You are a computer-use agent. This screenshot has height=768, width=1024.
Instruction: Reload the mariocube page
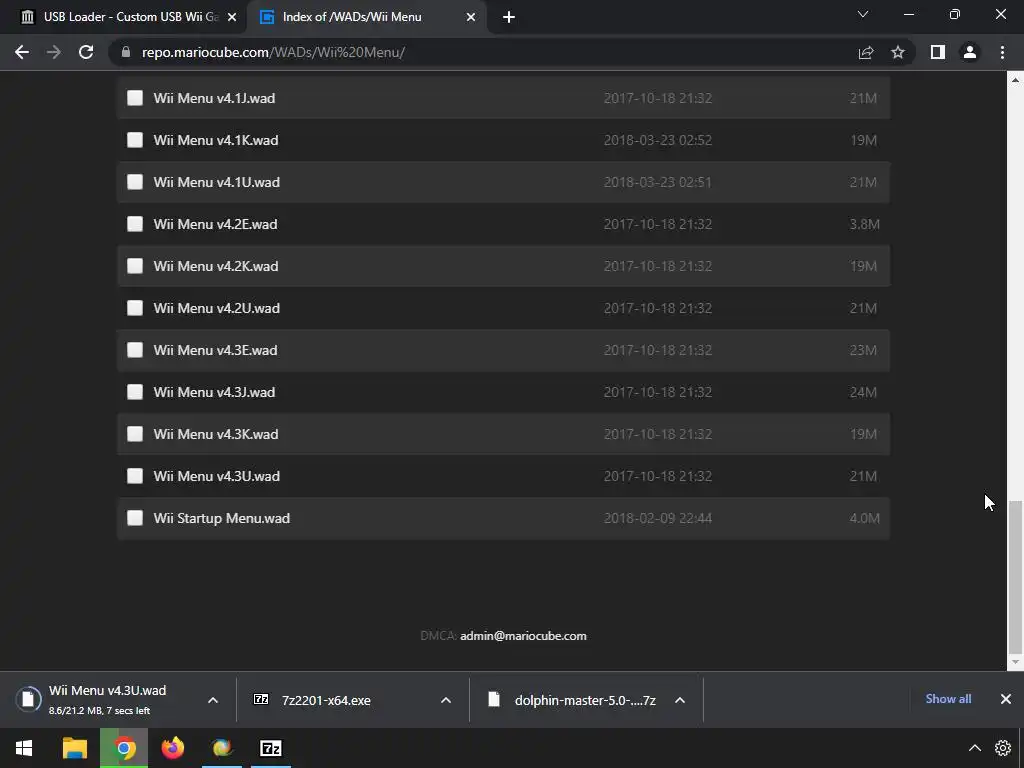click(86, 52)
